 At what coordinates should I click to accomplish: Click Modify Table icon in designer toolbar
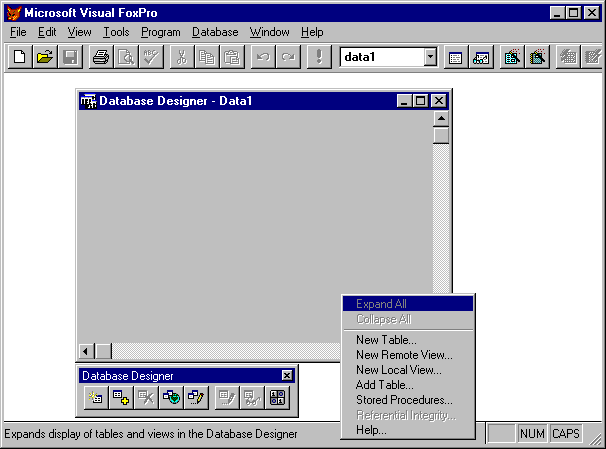(x=227, y=397)
